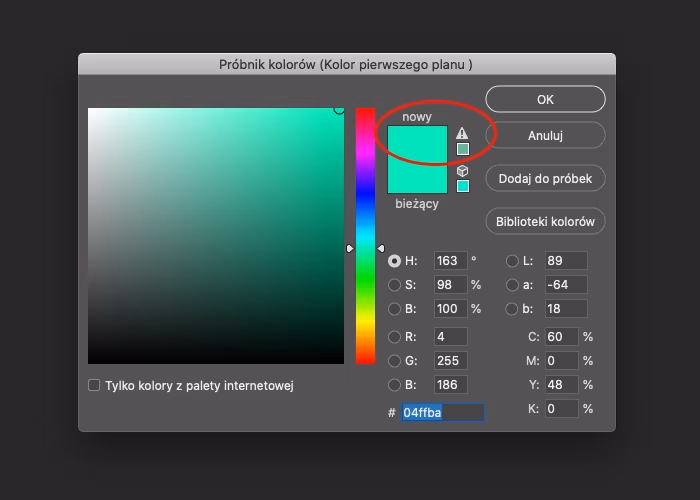Open 'Biblioteki kolorów' color libraries

[545, 221]
